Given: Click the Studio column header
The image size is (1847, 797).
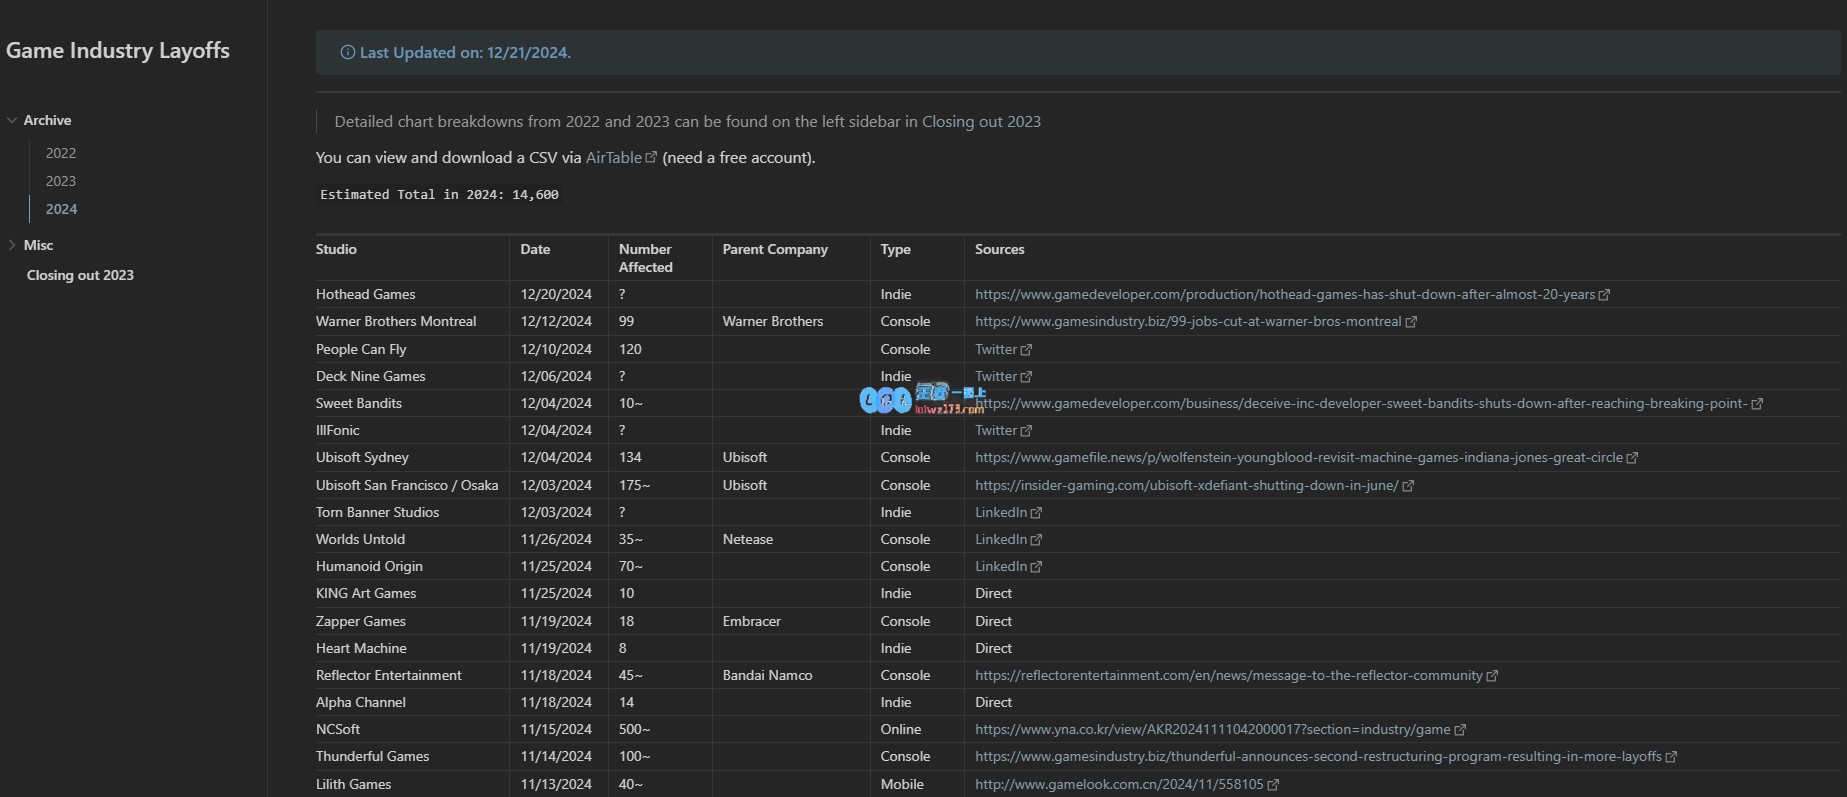Looking at the screenshot, I should click(x=336, y=249).
